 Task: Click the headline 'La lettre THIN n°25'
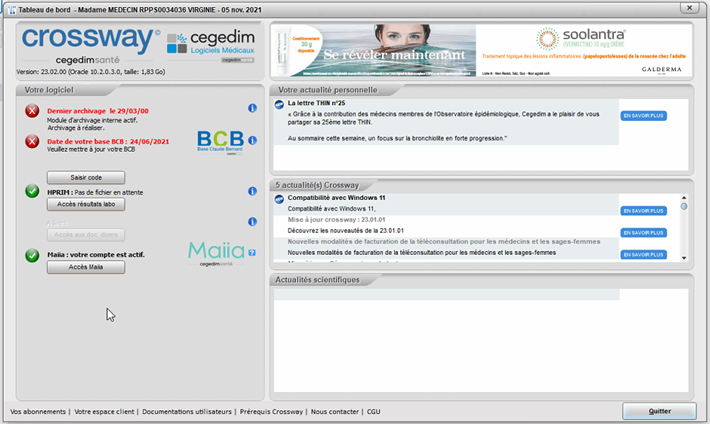coord(317,103)
